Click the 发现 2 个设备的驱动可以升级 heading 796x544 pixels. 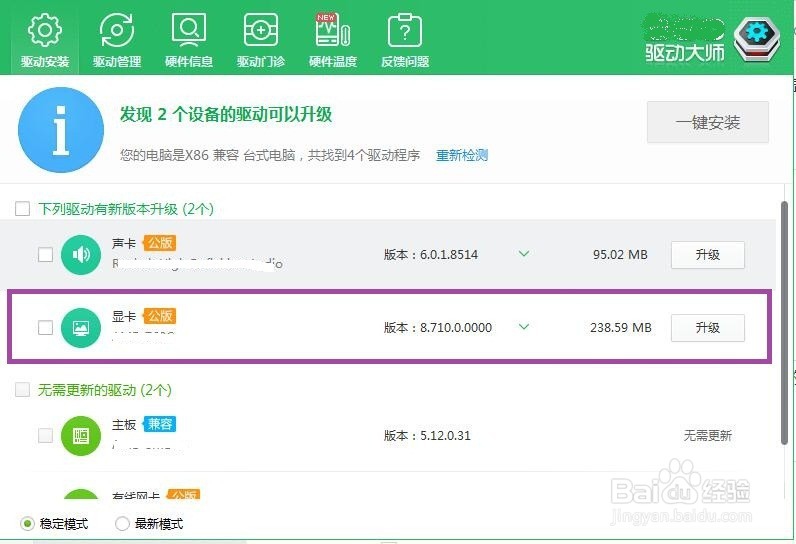click(226, 114)
